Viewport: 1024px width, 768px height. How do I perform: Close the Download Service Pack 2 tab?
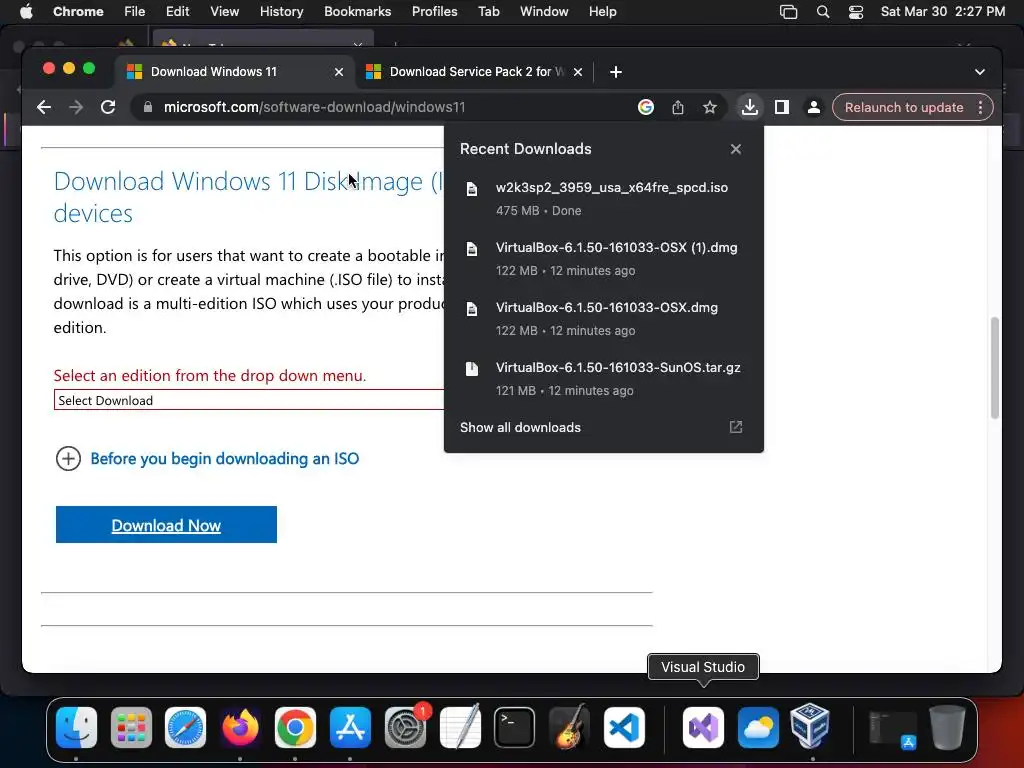point(577,72)
